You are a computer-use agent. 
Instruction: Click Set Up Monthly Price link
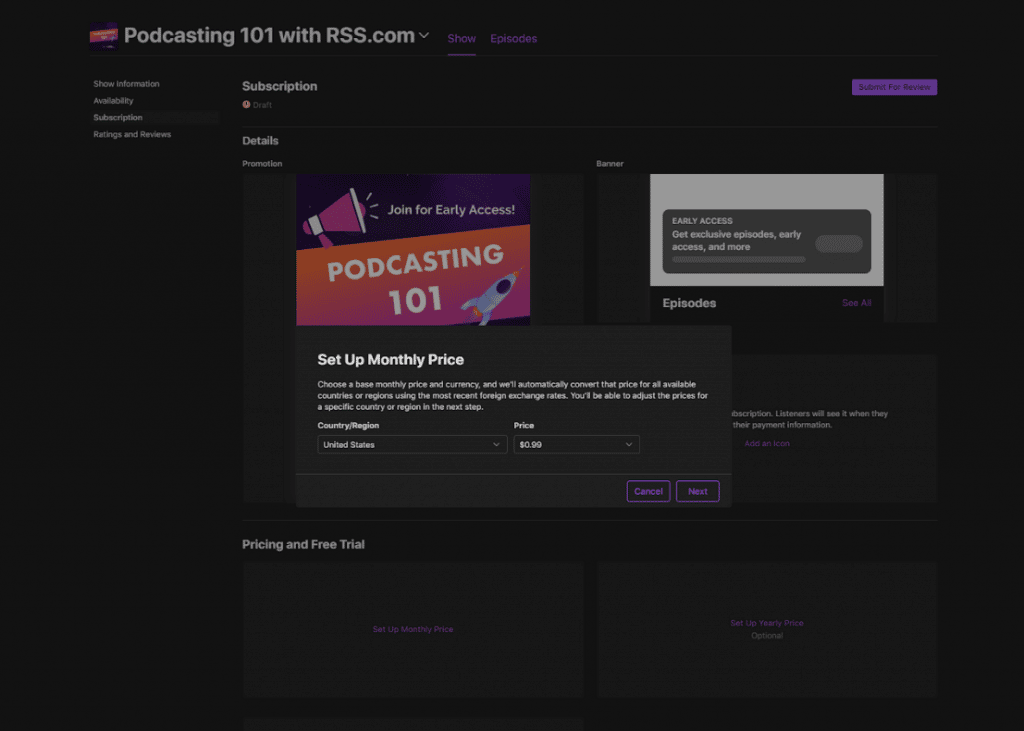click(x=413, y=629)
